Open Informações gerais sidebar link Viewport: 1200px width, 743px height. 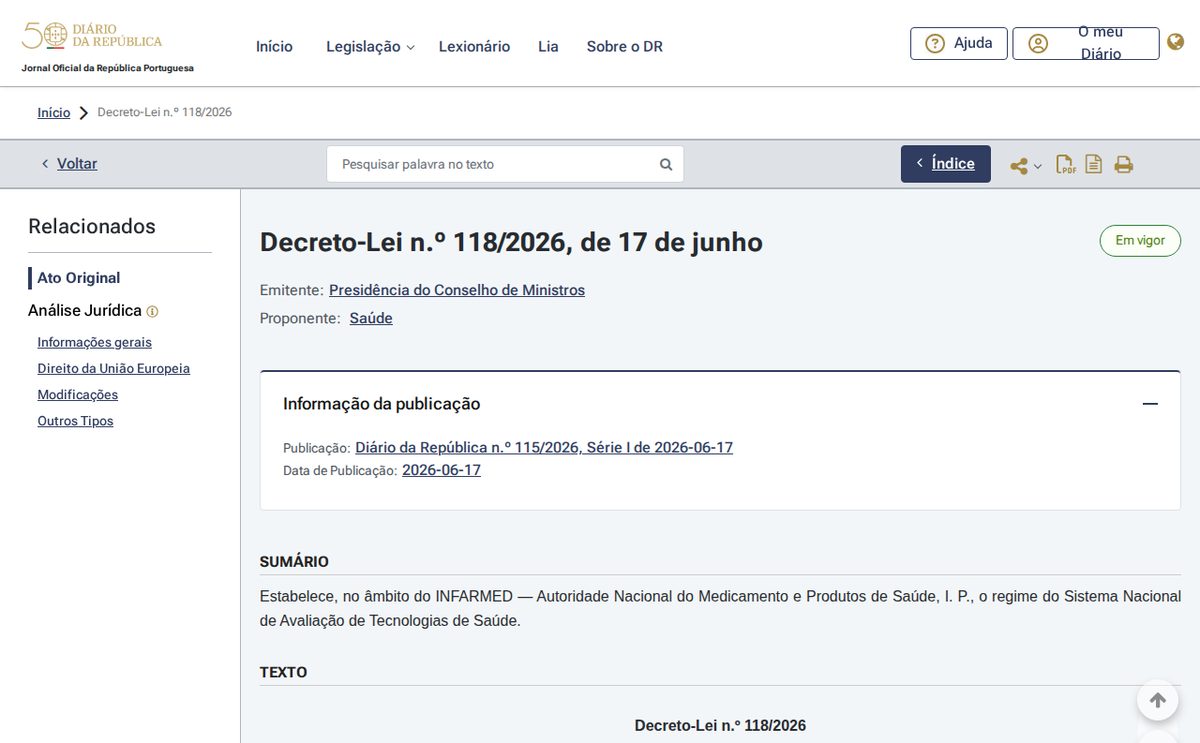click(95, 342)
